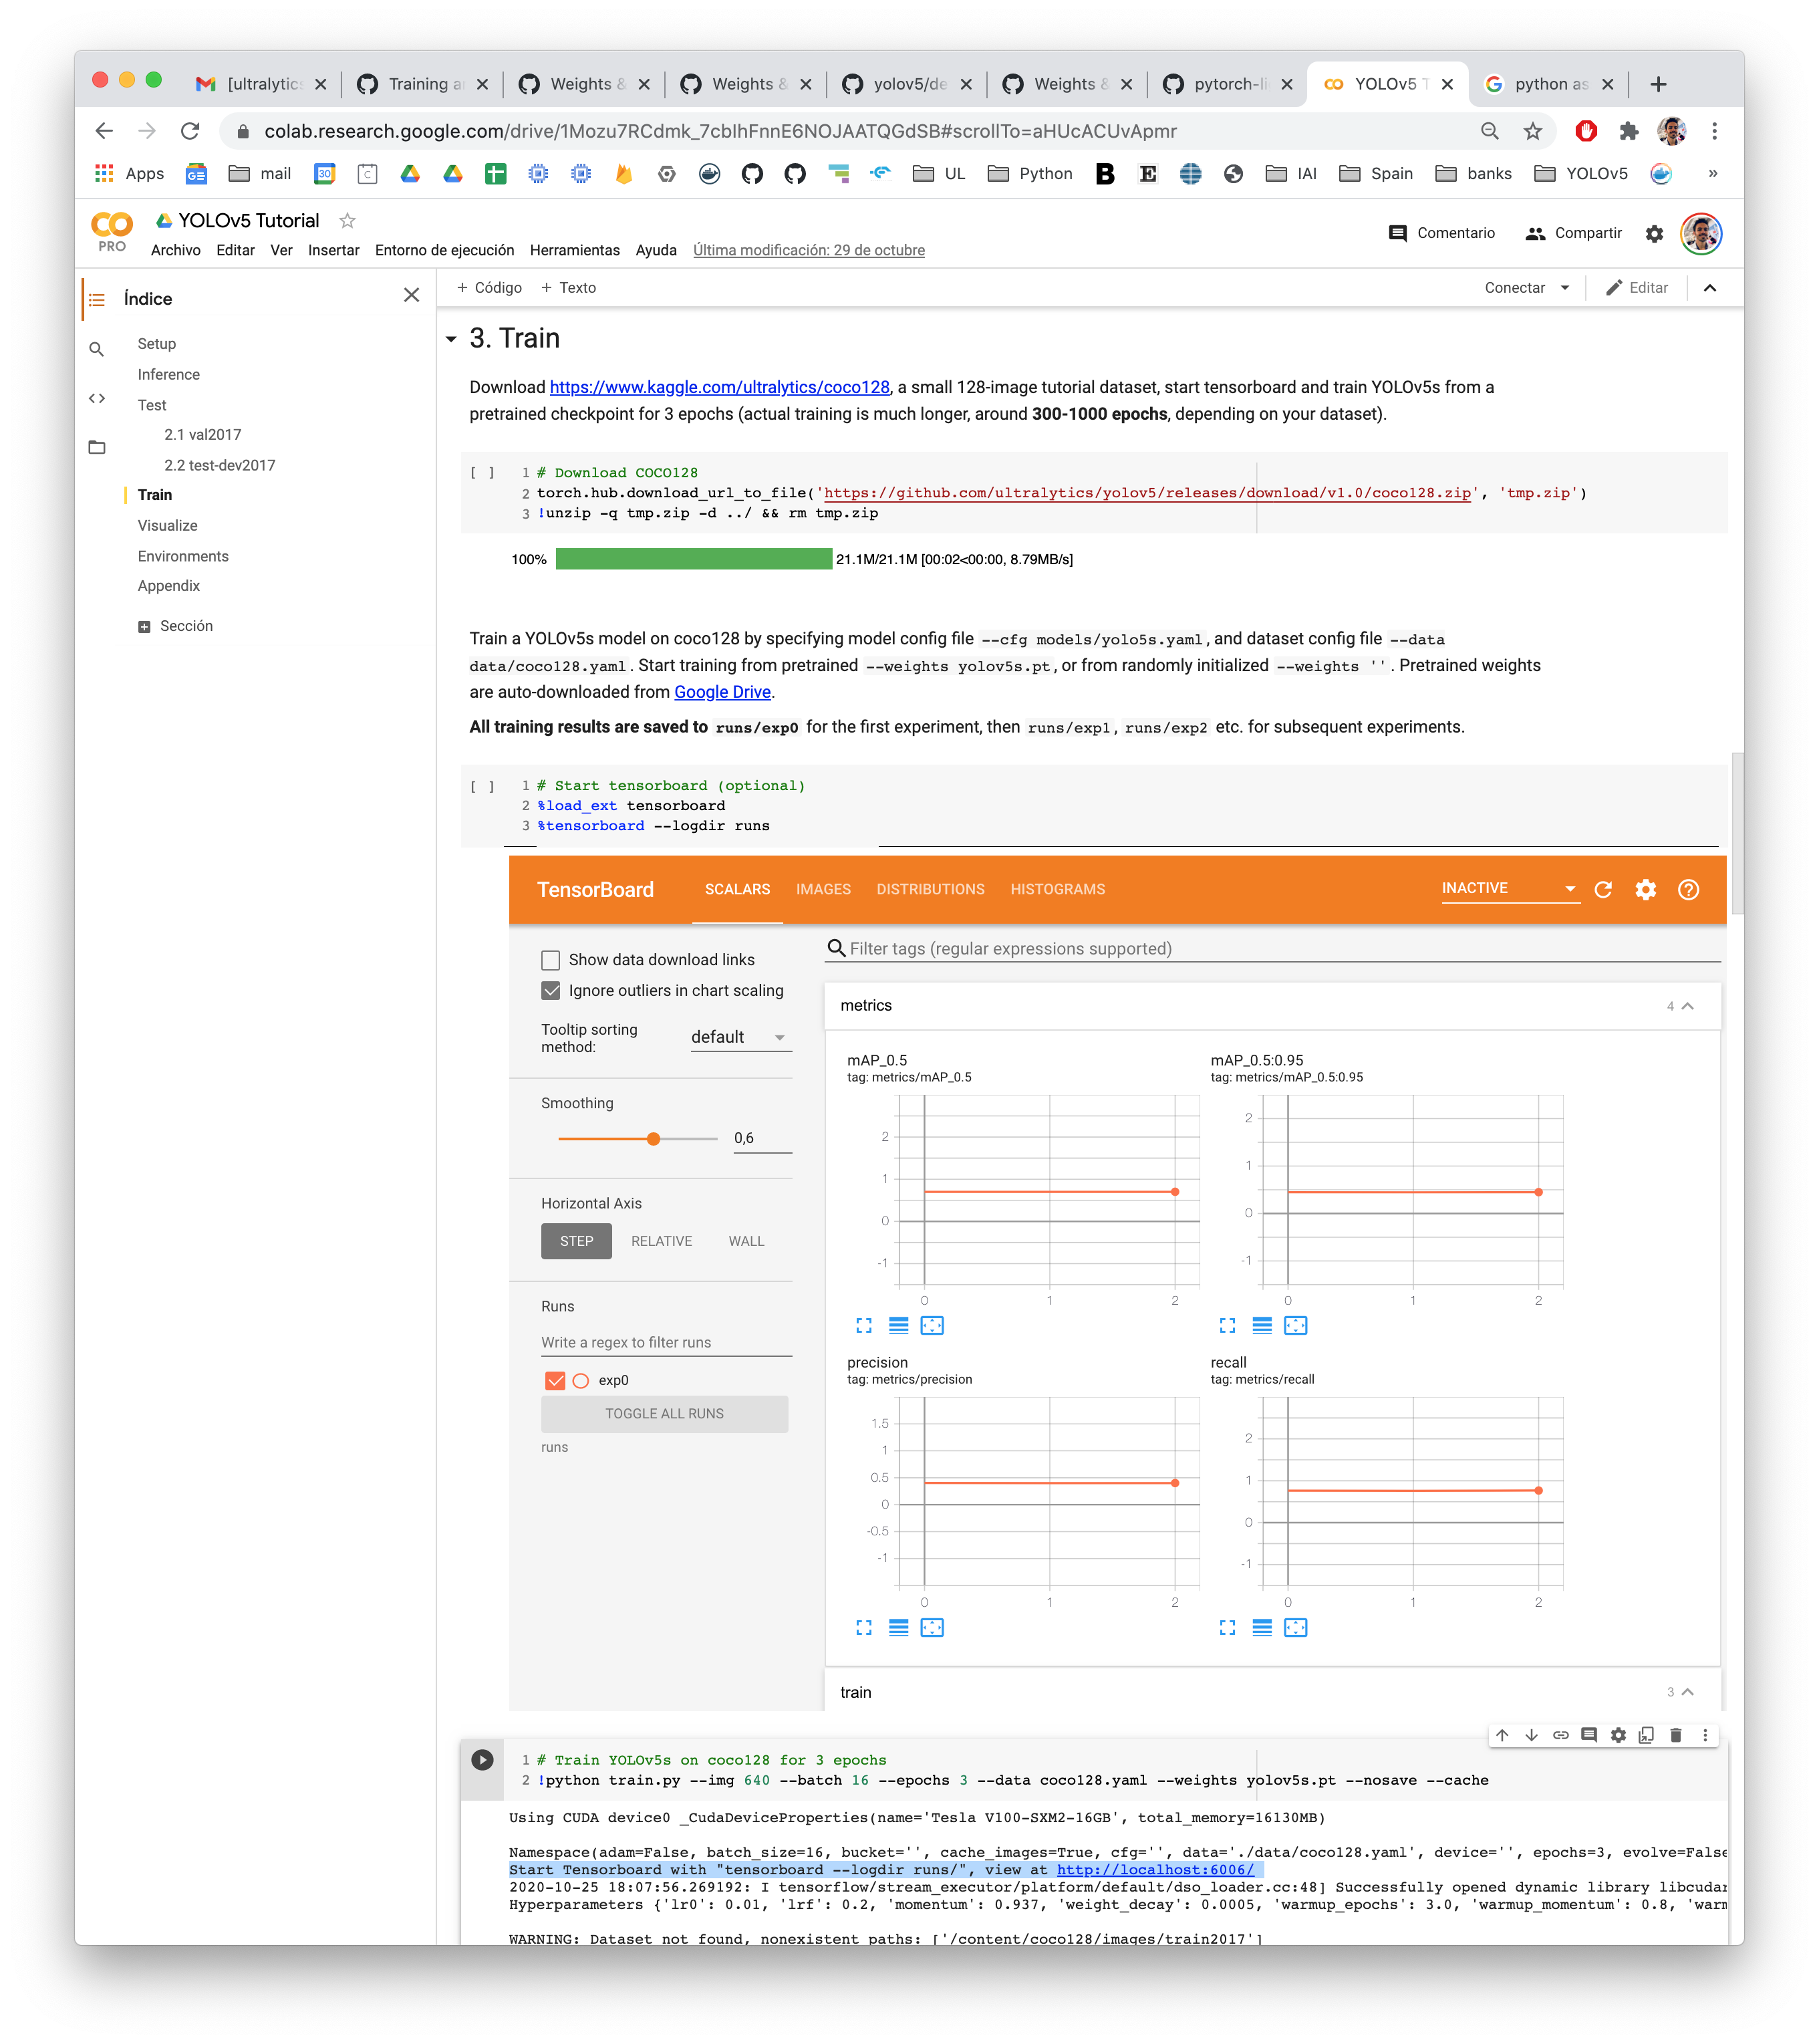1819x2044 pixels.
Task: Add comment to cell icon
Action: 1589,1735
